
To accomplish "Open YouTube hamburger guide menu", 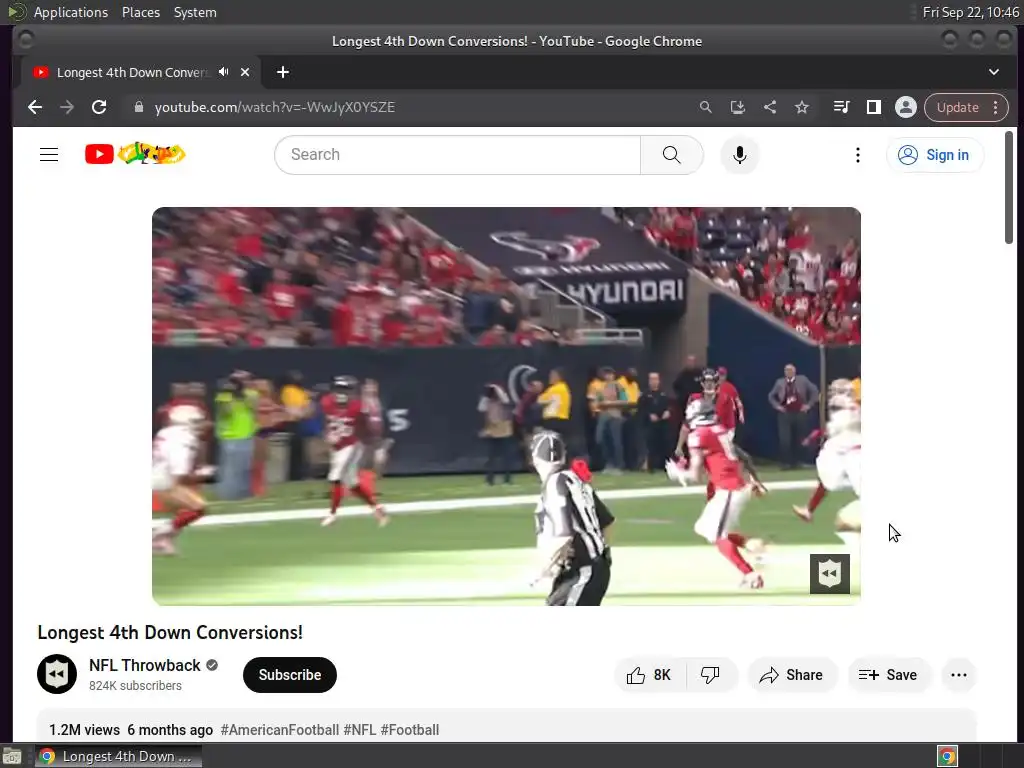I will point(49,155).
